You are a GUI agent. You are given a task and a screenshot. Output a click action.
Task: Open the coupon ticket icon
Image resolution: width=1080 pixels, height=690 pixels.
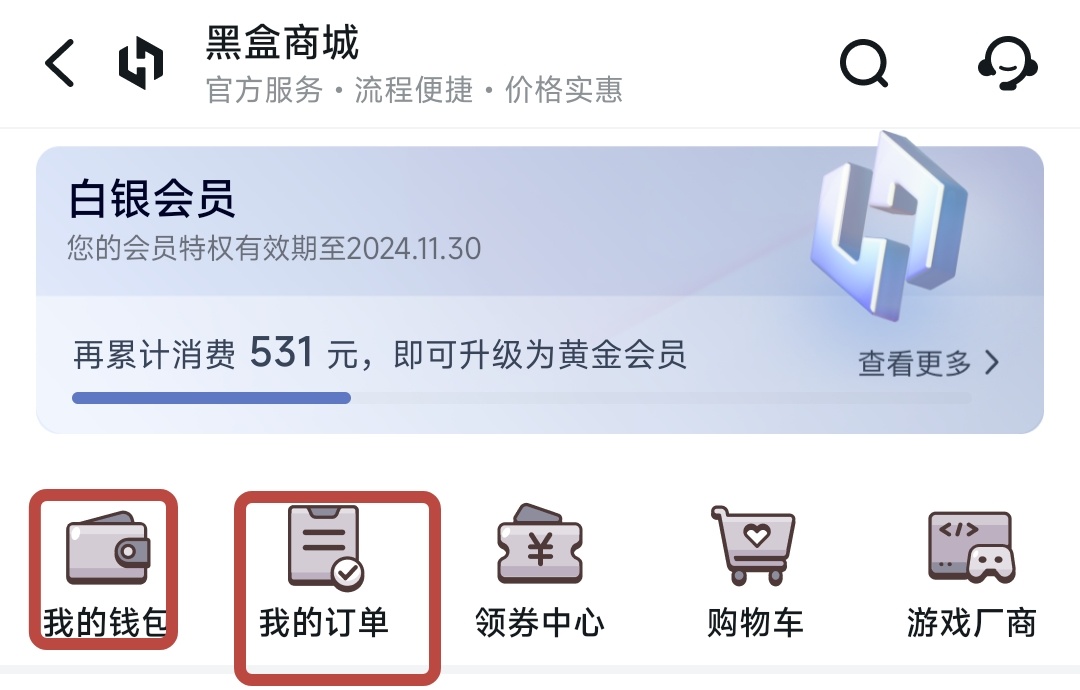tap(540, 544)
